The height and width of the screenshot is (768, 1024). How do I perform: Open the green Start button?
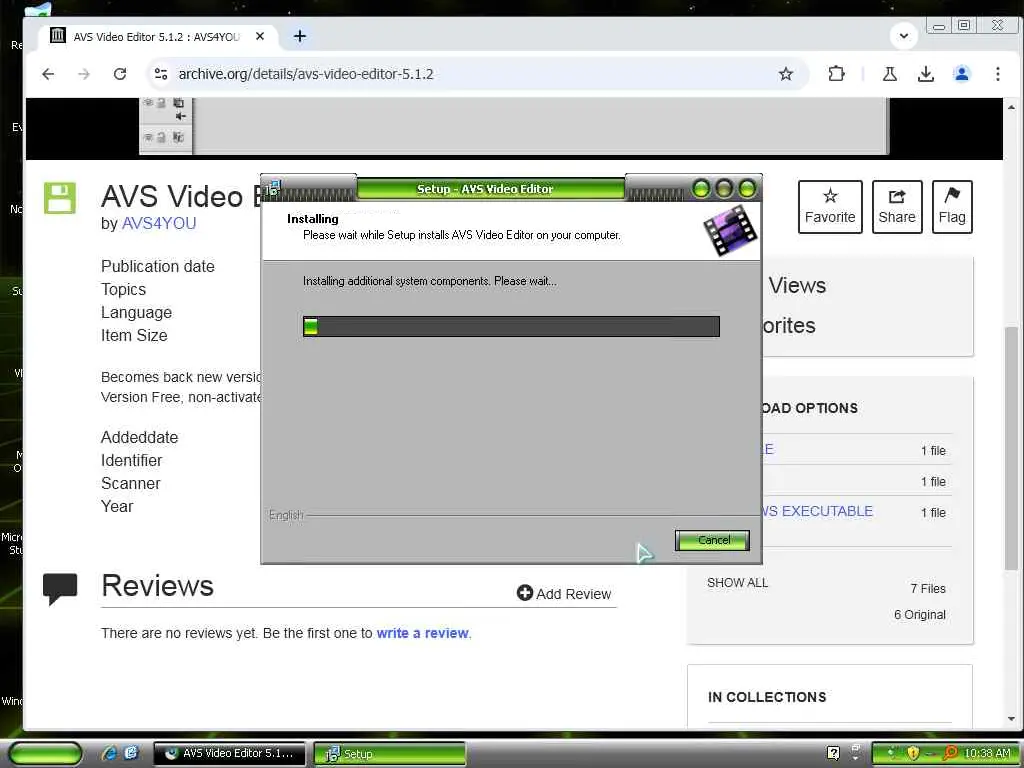tap(45, 754)
